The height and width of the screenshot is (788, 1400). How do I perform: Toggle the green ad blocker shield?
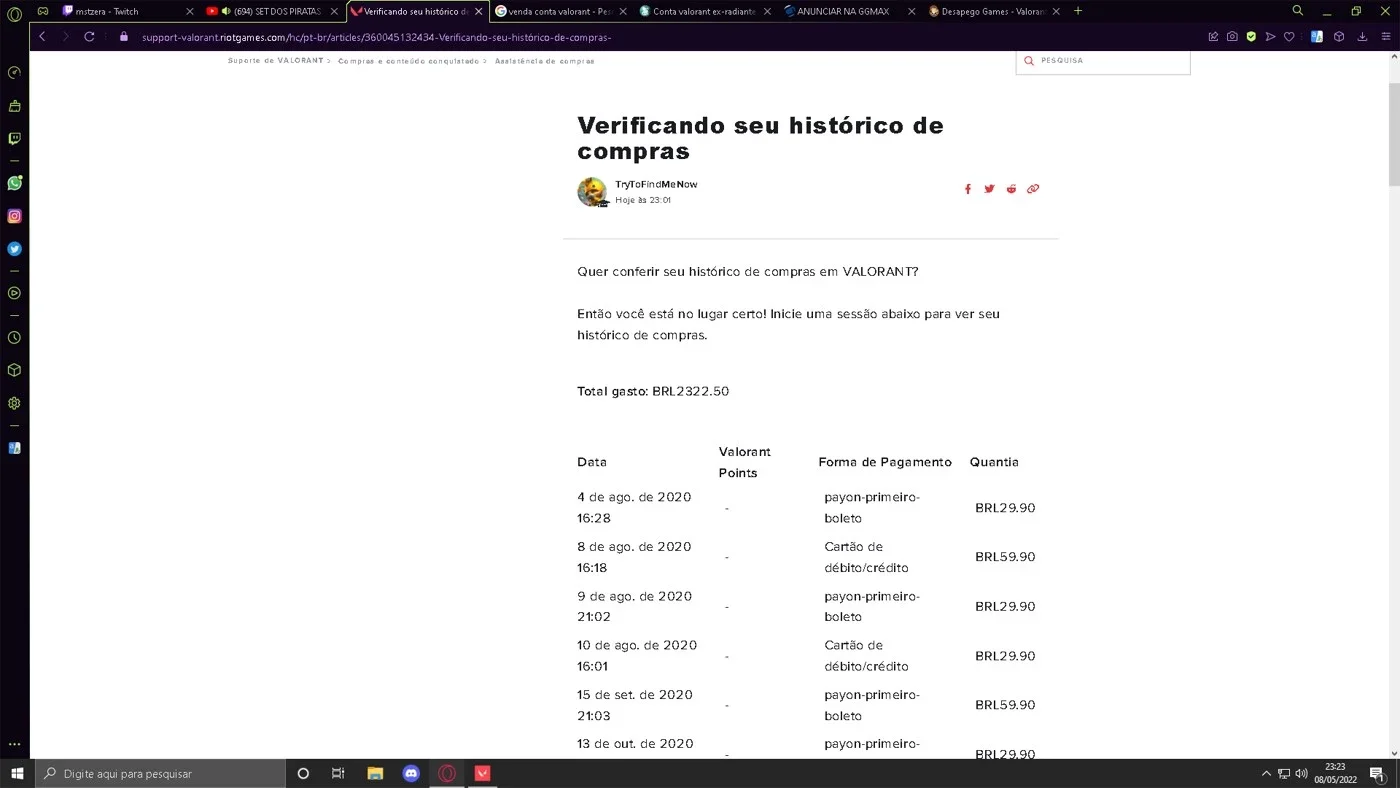pyautogui.click(x=1251, y=37)
